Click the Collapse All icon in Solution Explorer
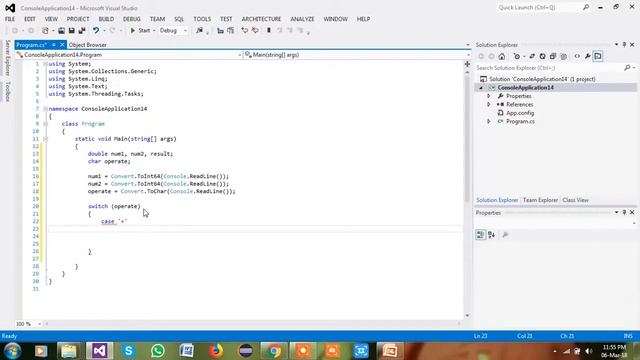The height and width of the screenshot is (360, 640). 553,57
